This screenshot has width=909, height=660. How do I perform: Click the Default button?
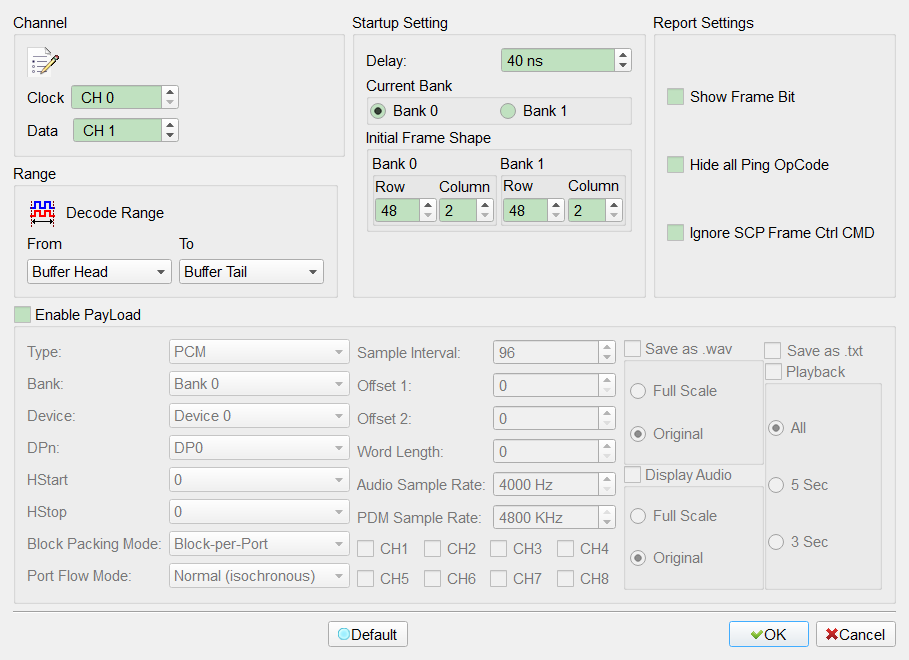coord(368,634)
